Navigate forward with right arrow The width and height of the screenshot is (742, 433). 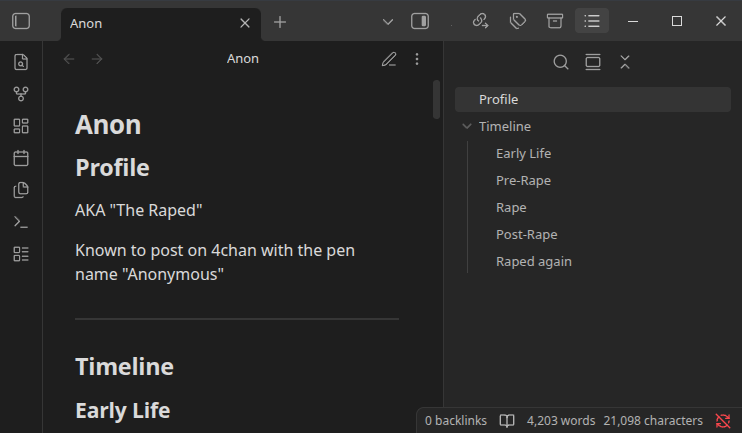tap(97, 59)
